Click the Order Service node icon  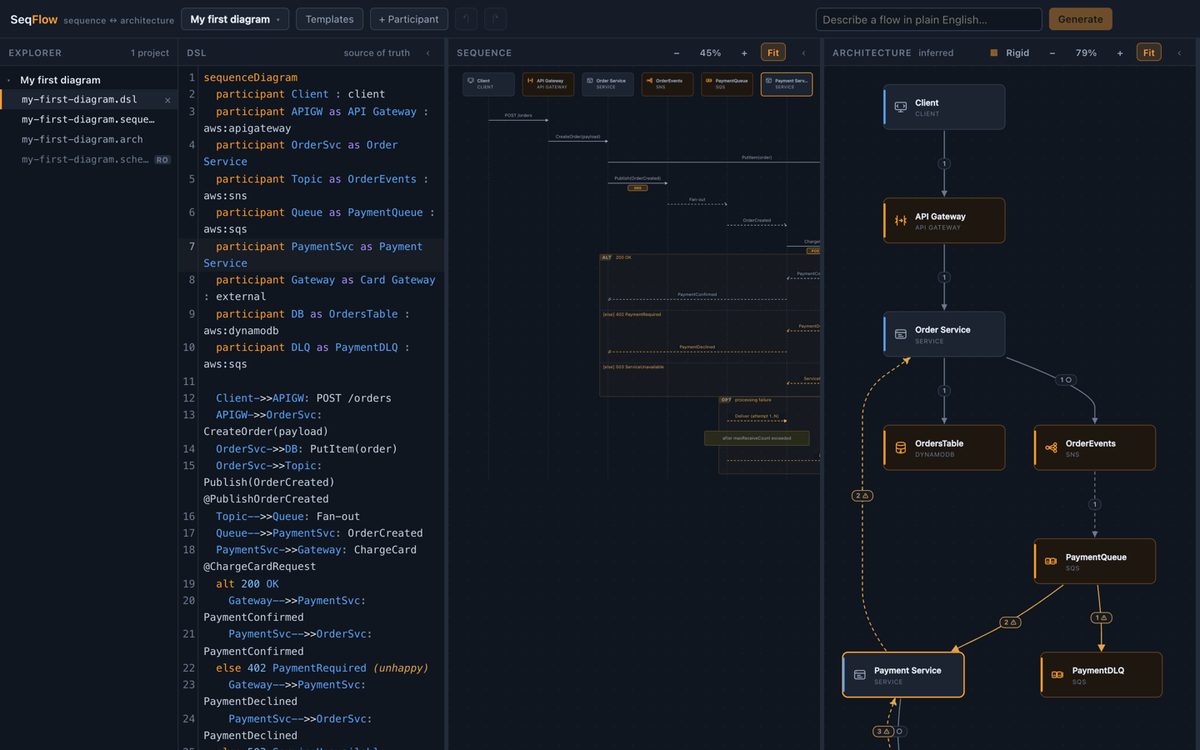[900, 334]
